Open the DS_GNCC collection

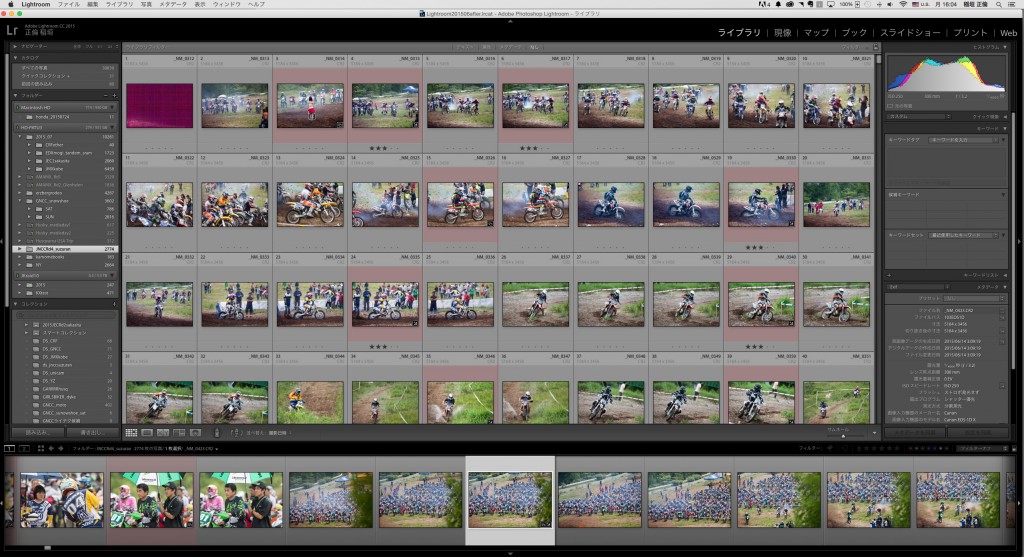[x=65, y=349]
